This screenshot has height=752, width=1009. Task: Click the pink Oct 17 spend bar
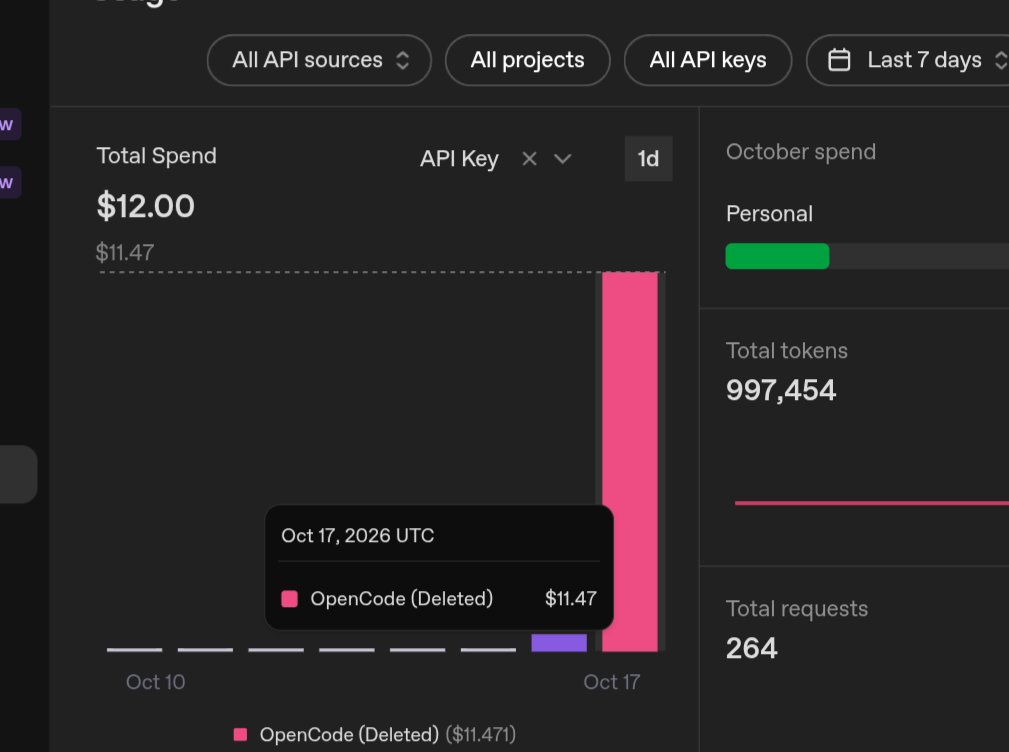click(630, 461)
